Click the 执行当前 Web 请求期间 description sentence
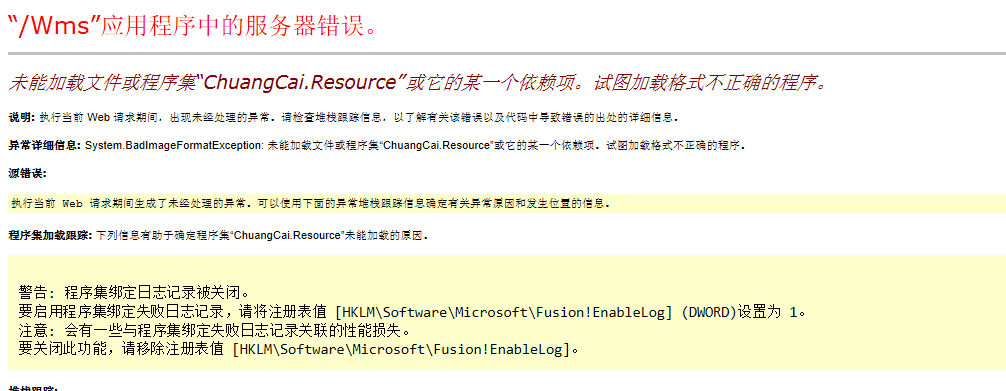Viewport: 1006px width, 391px height. pos(358,117)
